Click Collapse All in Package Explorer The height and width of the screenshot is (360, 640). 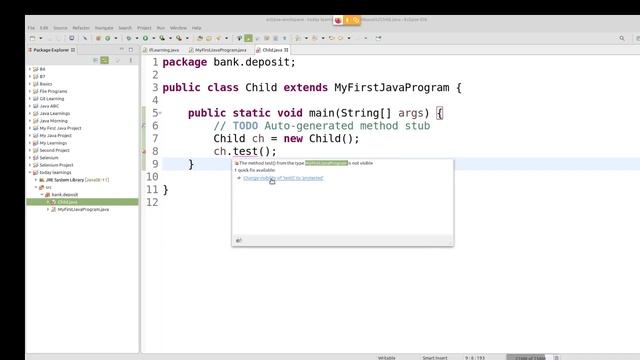(95, 60)
